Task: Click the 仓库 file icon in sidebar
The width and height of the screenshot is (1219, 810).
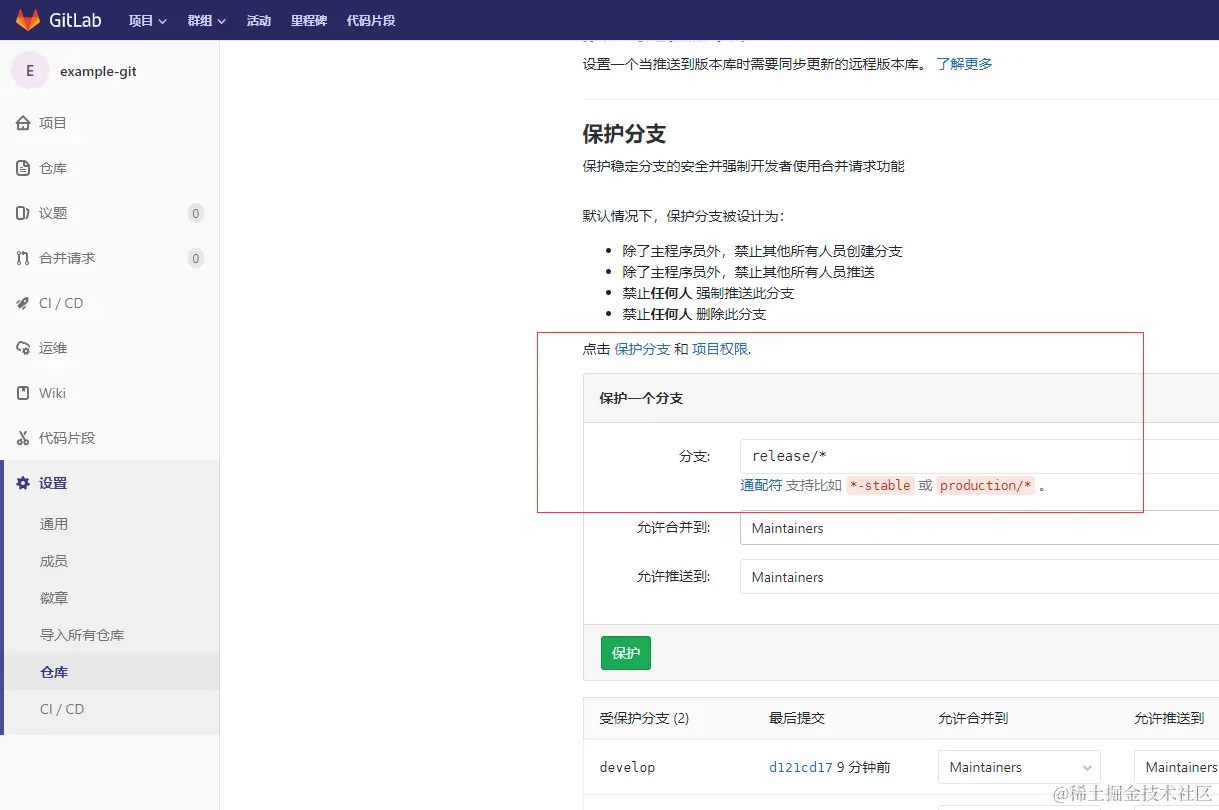Action: [23, 168]
